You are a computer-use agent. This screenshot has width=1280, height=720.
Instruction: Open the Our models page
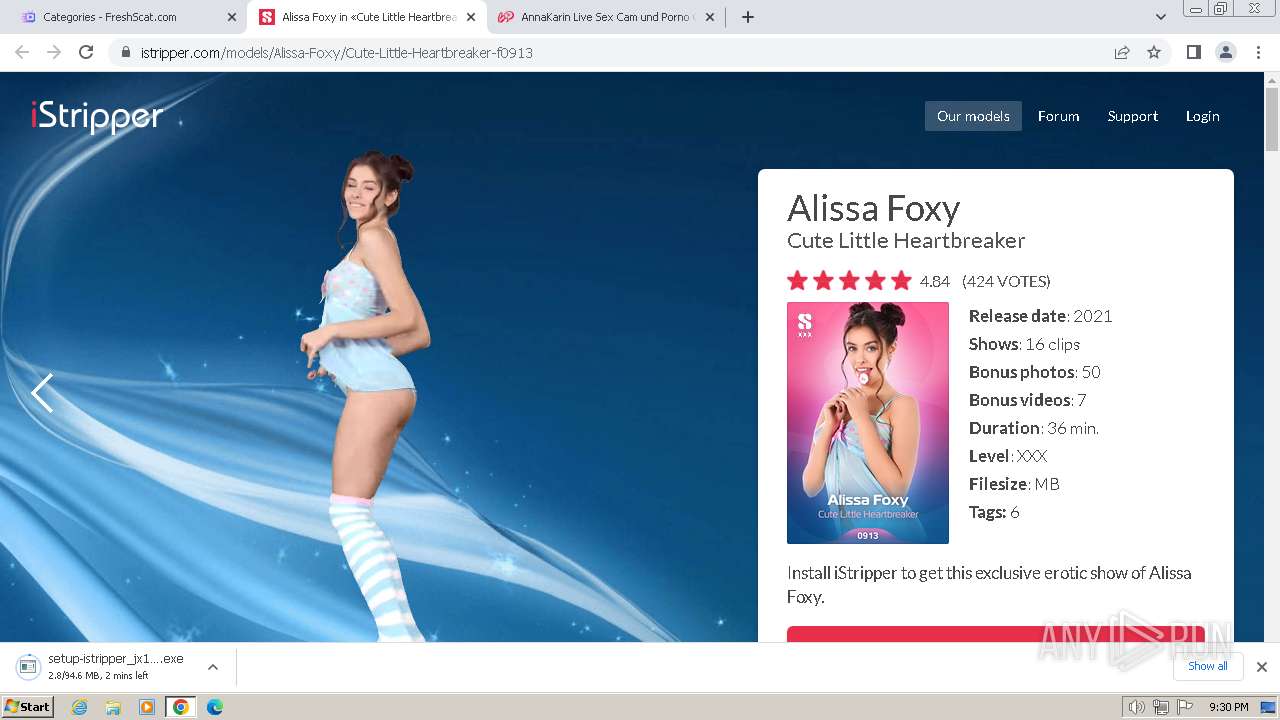(973, 116)
